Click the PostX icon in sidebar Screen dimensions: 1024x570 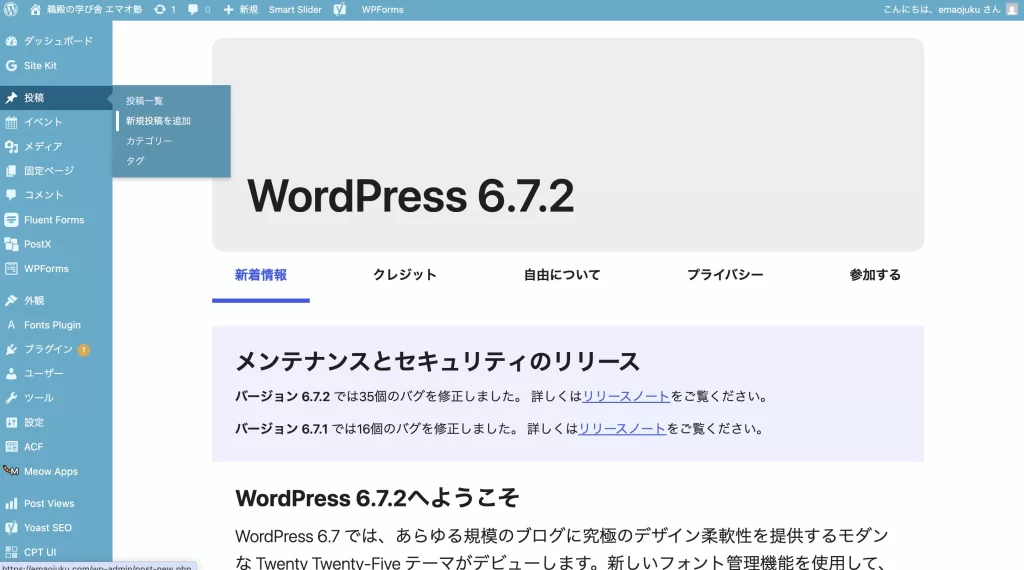[11, 244]
